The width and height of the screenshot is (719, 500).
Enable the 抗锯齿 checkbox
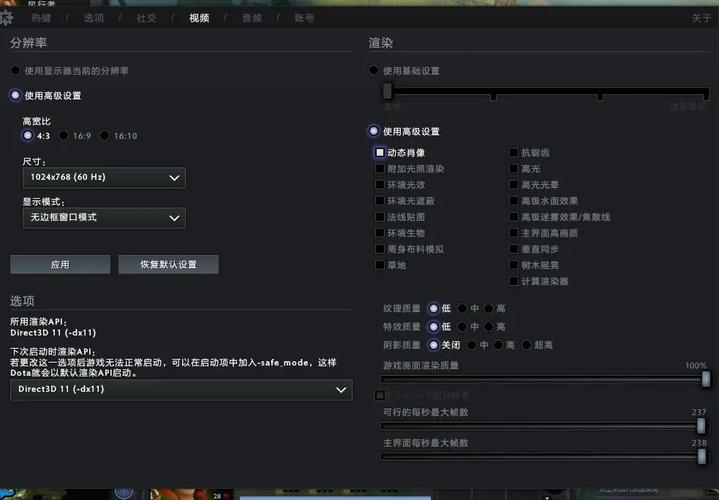(x=514, y=152)
